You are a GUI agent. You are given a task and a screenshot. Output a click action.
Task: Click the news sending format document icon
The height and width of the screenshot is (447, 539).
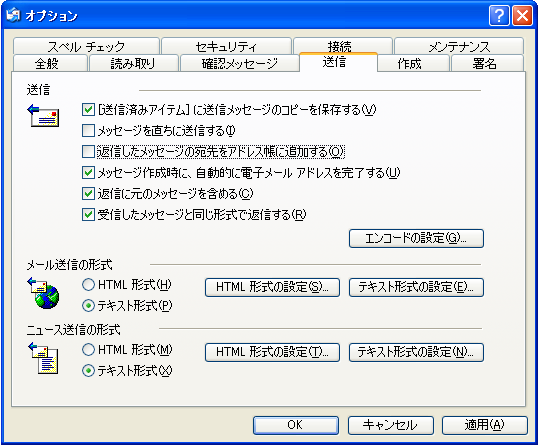tap(43, 358)
